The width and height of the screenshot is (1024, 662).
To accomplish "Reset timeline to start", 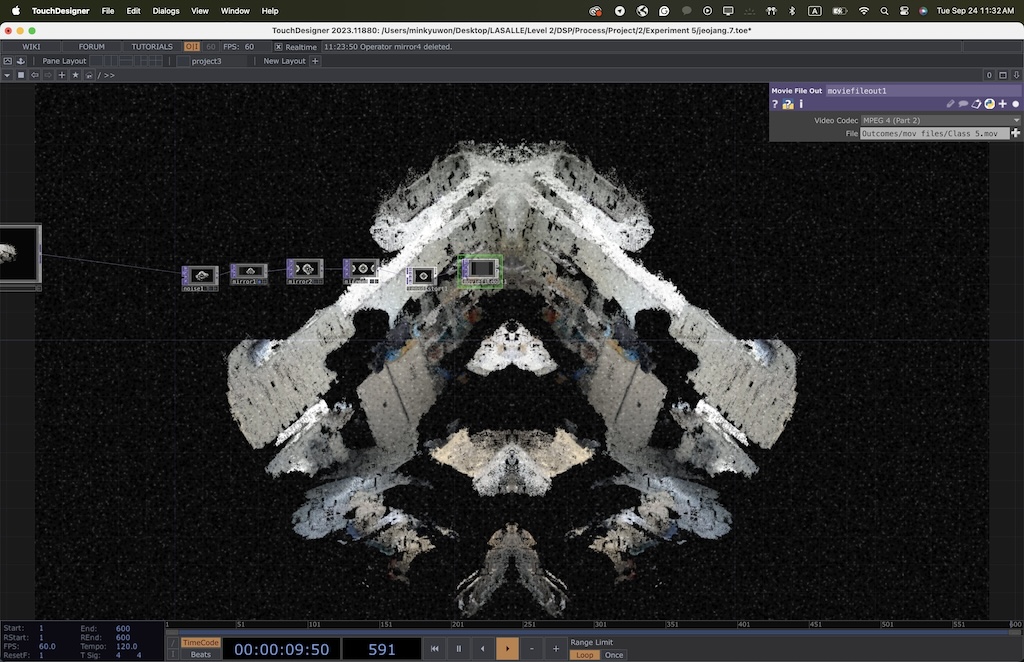I will point(435,649).
